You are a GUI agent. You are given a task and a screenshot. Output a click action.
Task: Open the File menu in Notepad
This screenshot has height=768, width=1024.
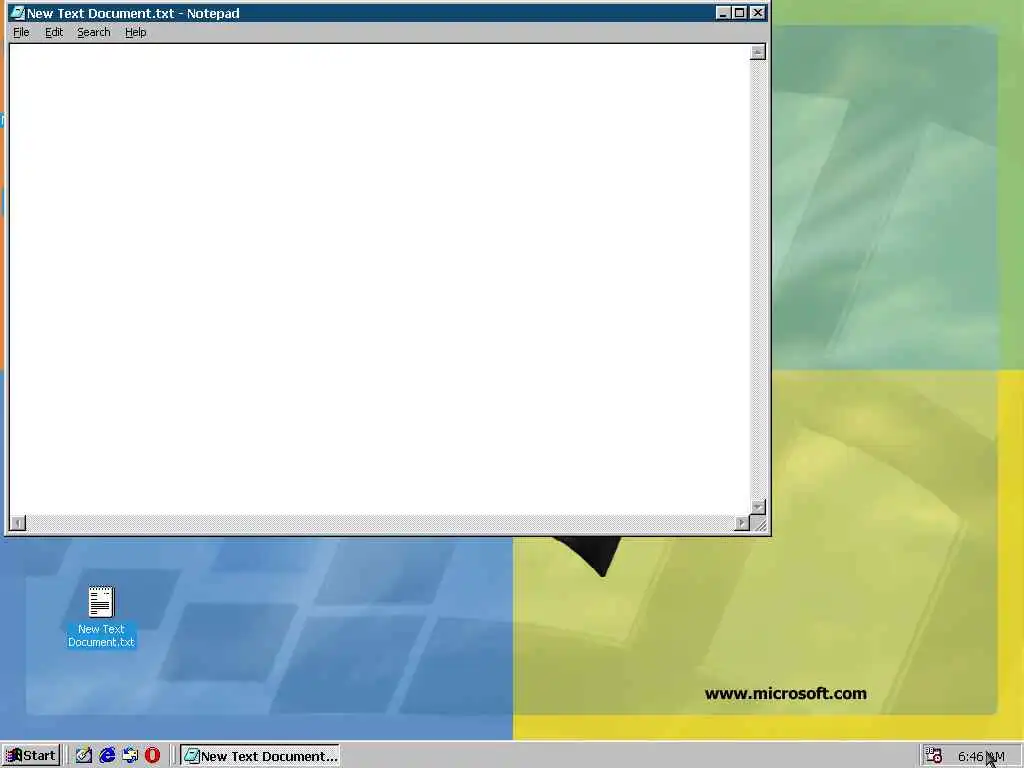coord(21,32)
